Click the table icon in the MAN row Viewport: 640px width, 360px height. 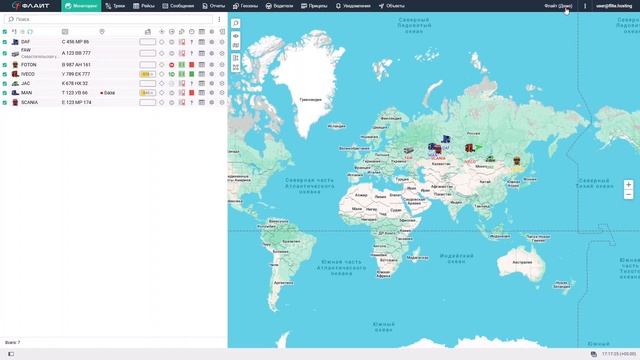(202, 93)
